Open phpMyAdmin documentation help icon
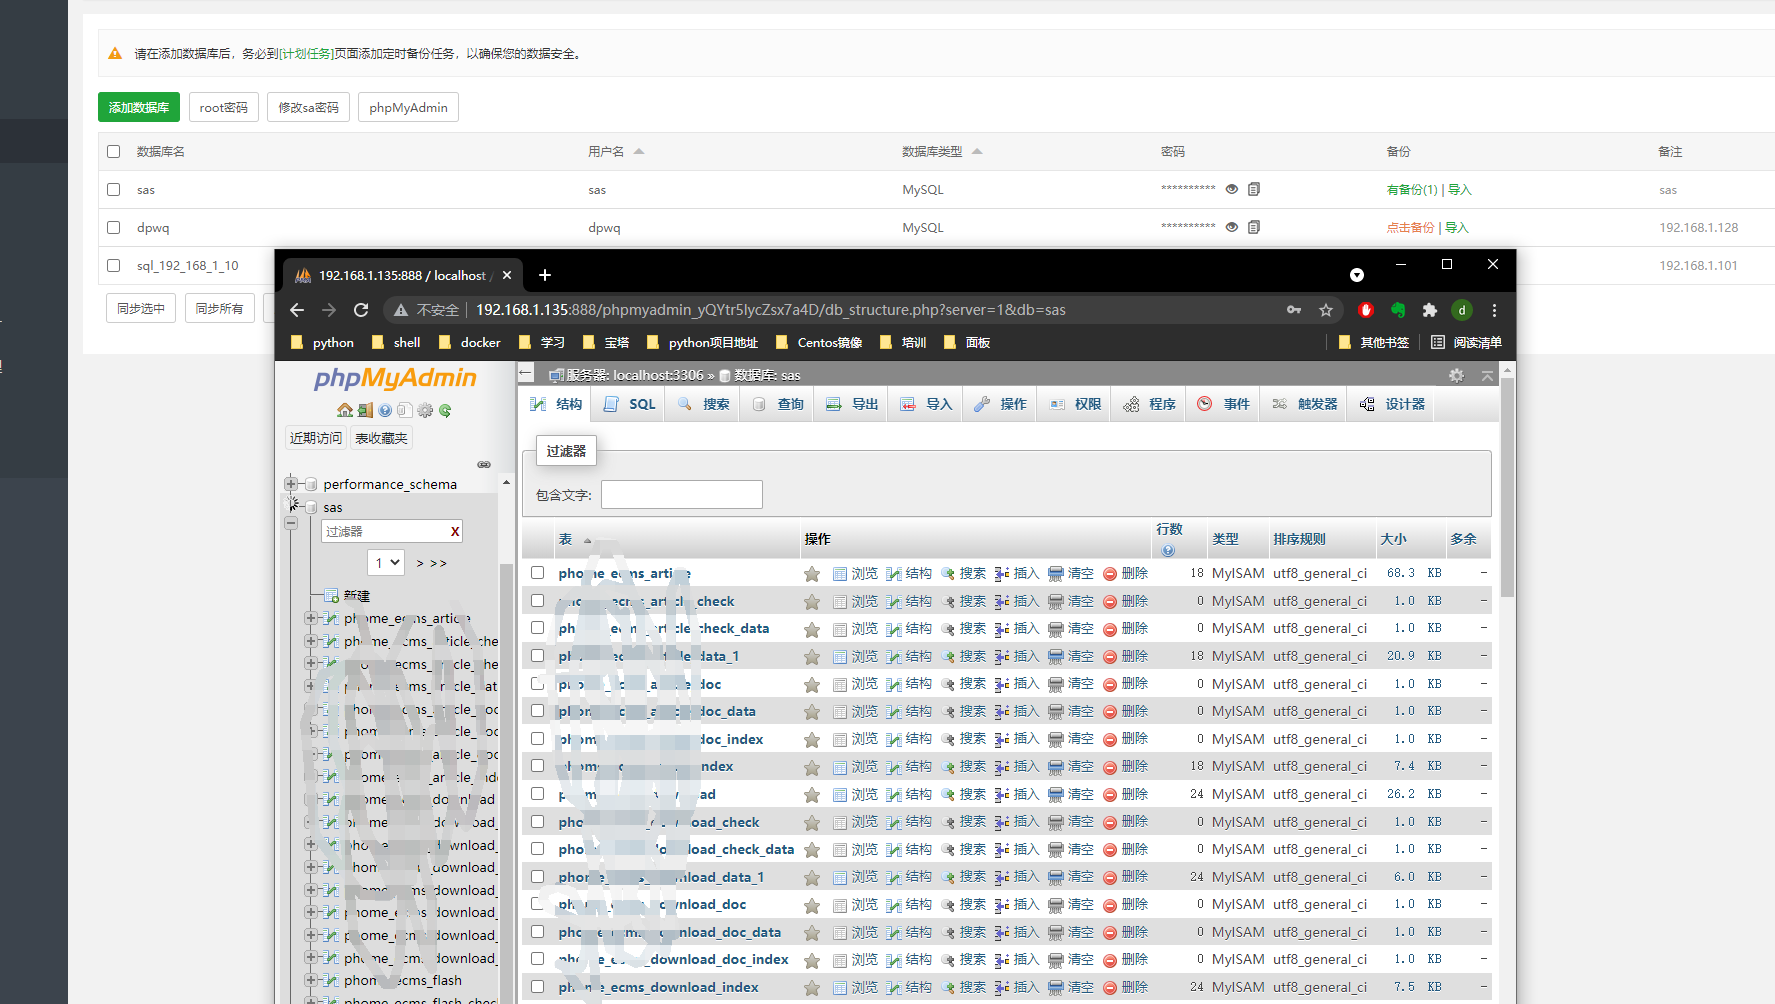 pyautogui.click(x=385, y=410)
